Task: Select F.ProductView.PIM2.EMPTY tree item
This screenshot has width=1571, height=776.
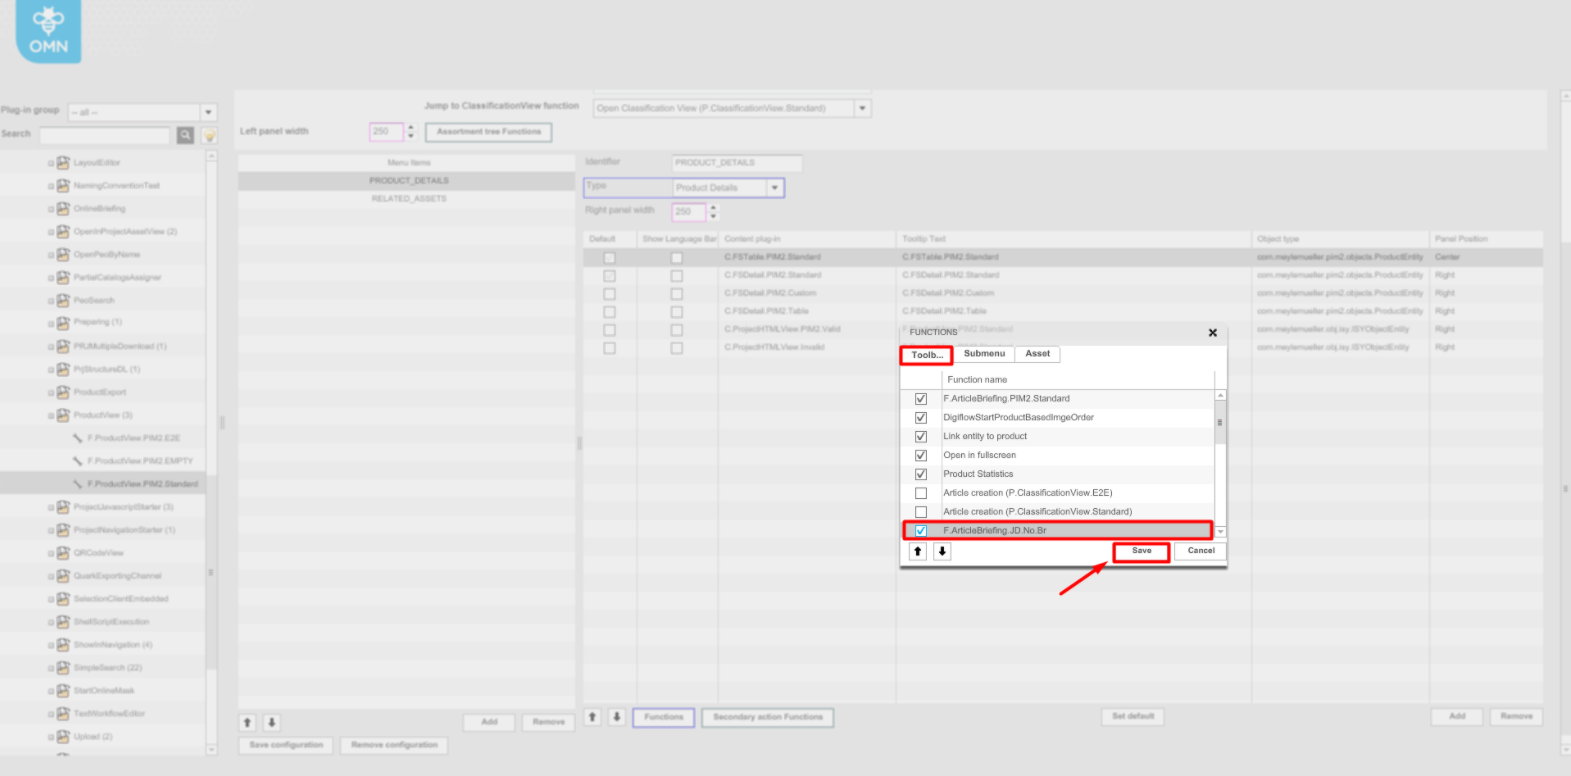Action: tap(140, 461)
